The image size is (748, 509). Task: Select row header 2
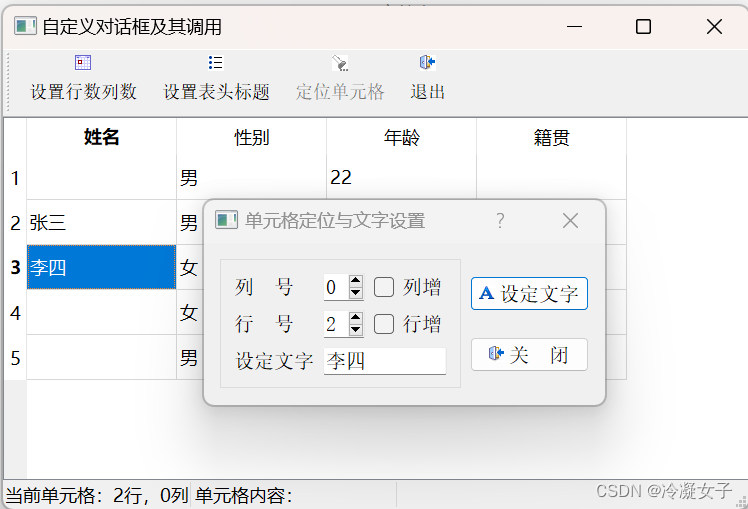(15, 223)
